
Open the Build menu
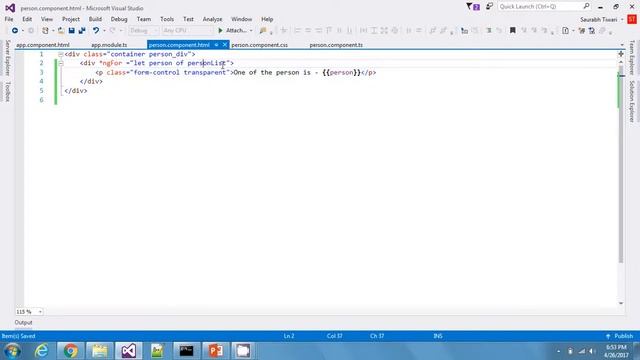pos(95,19)
